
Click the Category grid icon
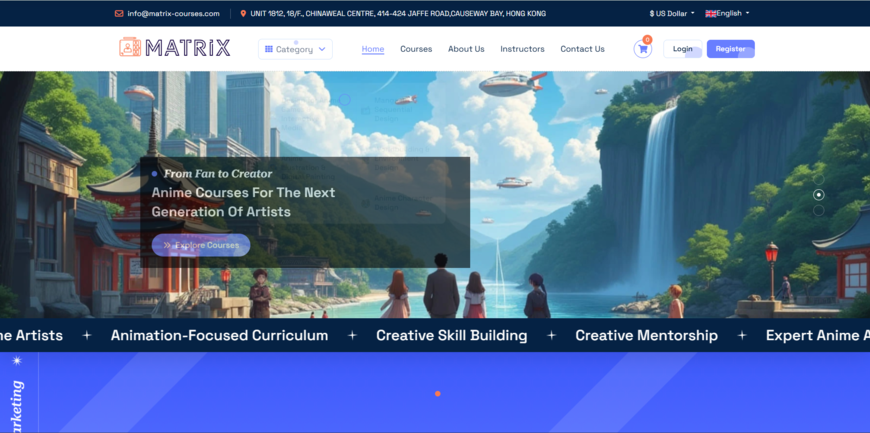pyautogui.click(x=269, y=49)
